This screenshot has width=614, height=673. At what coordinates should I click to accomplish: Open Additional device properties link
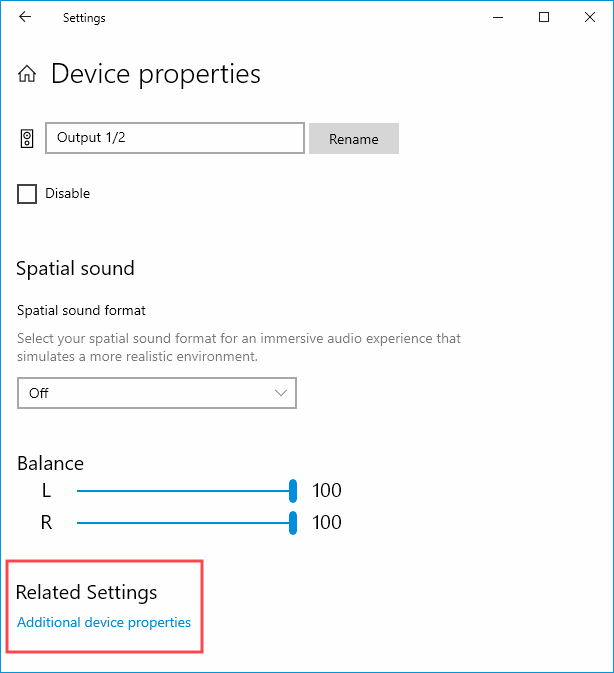(x=104, y=622)
